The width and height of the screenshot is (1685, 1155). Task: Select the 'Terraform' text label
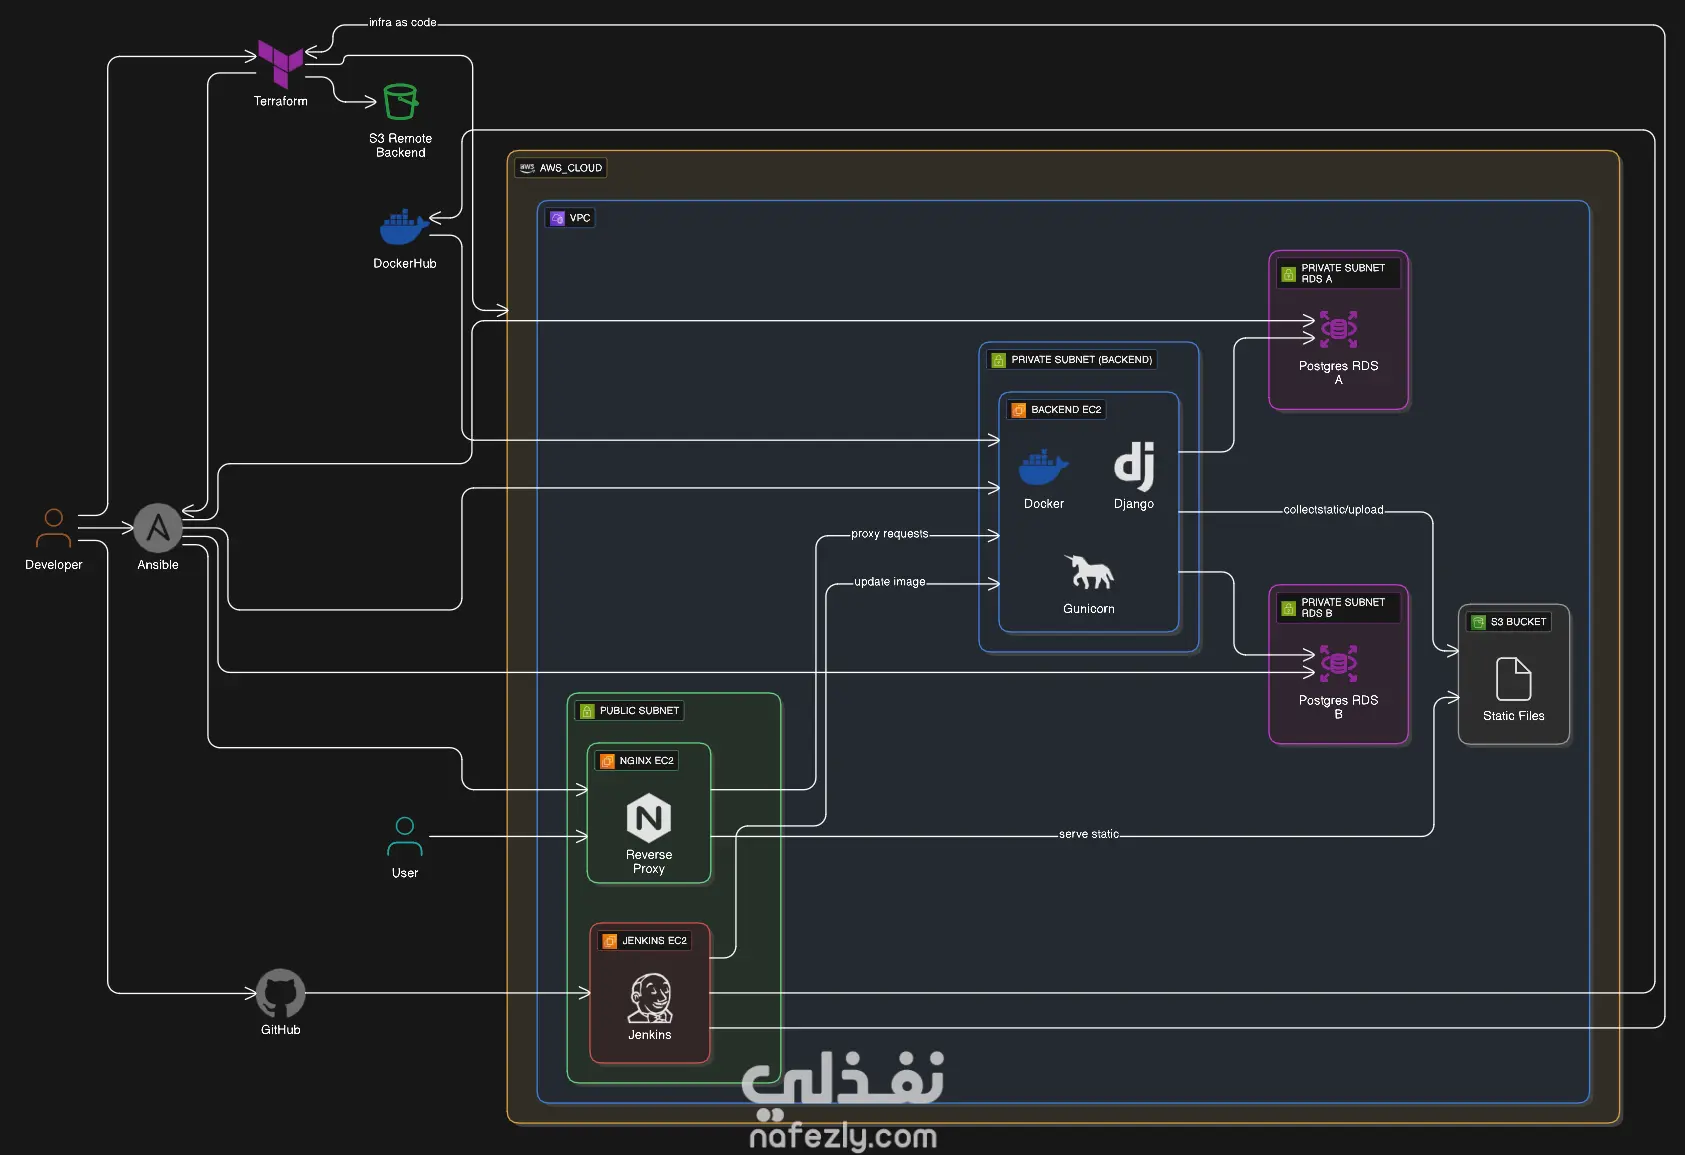281,101
